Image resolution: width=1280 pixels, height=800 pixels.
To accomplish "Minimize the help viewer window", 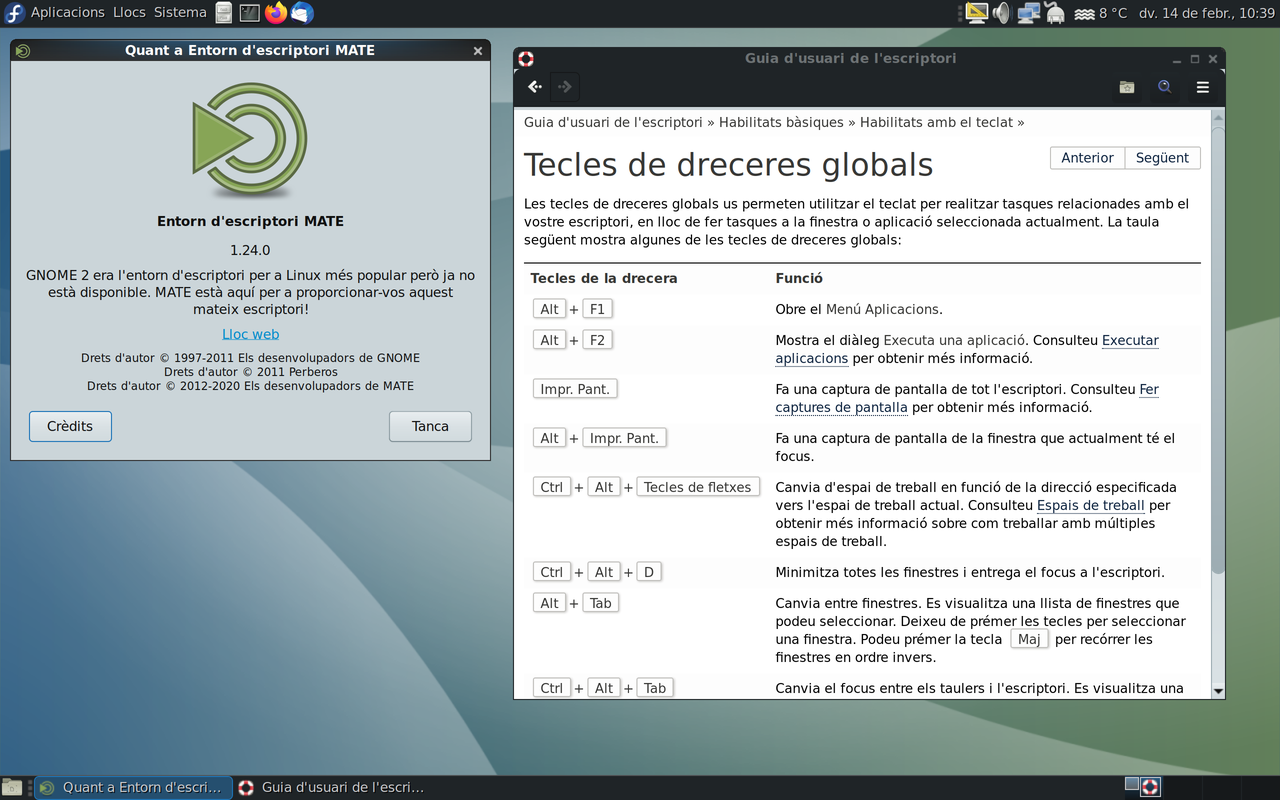I will pos(1179,59).
